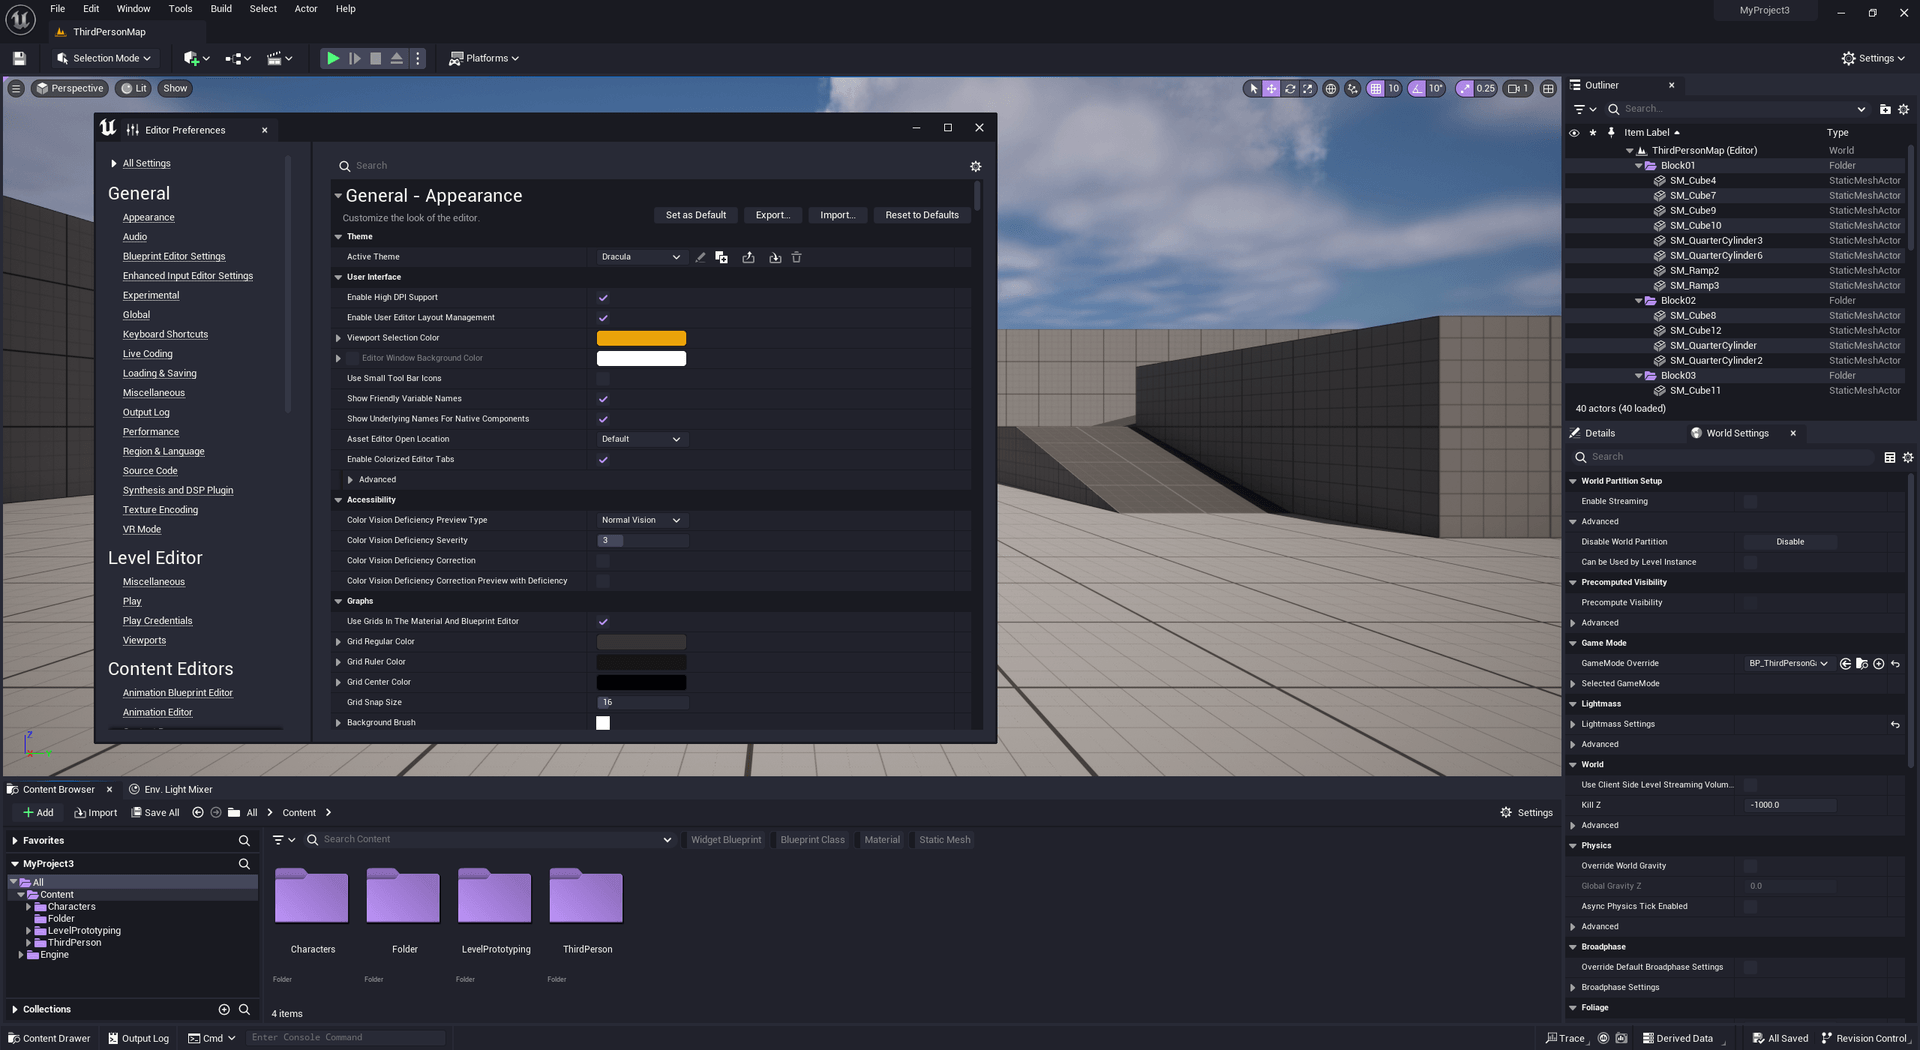Enable High DPI Support checkbox
Image resolution: width=1920 pixels, height=1050 pixels.
tap(603, 297)
